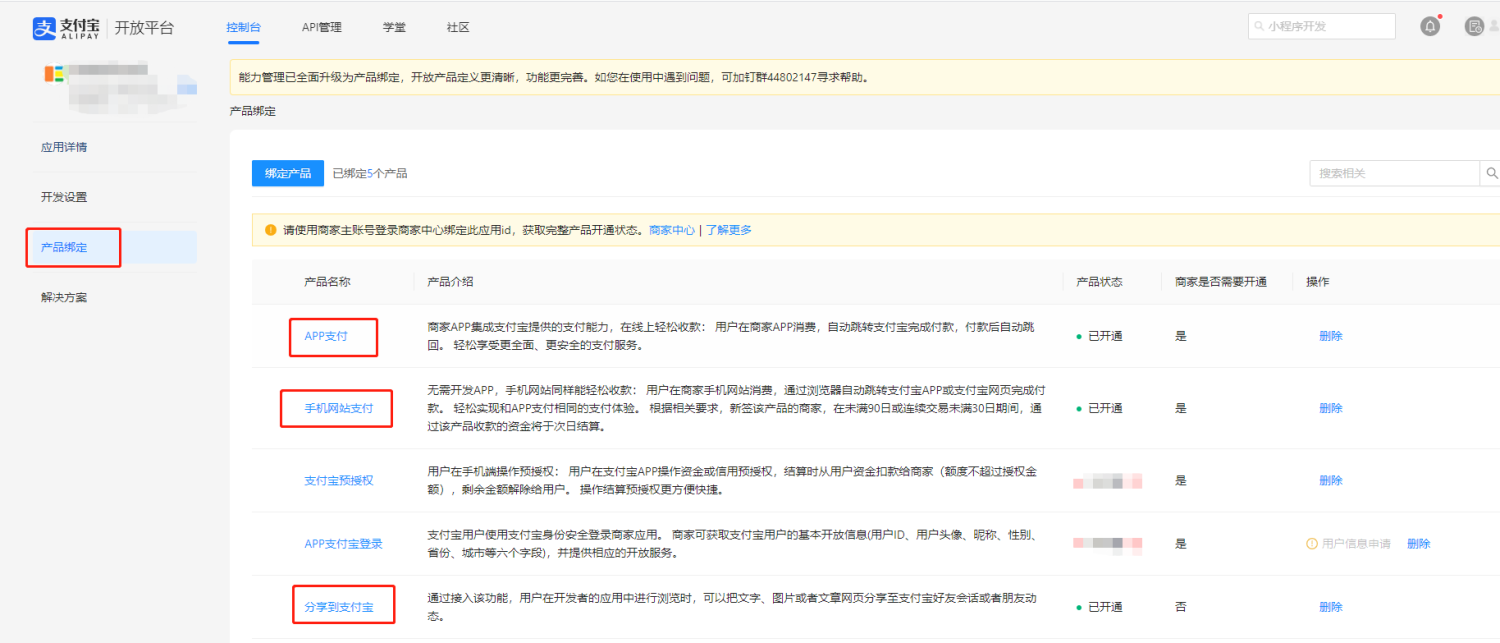Click the magnifier icon in the top search box
This screenshot has height=643, width=1500.
[x=1260, y=27]
